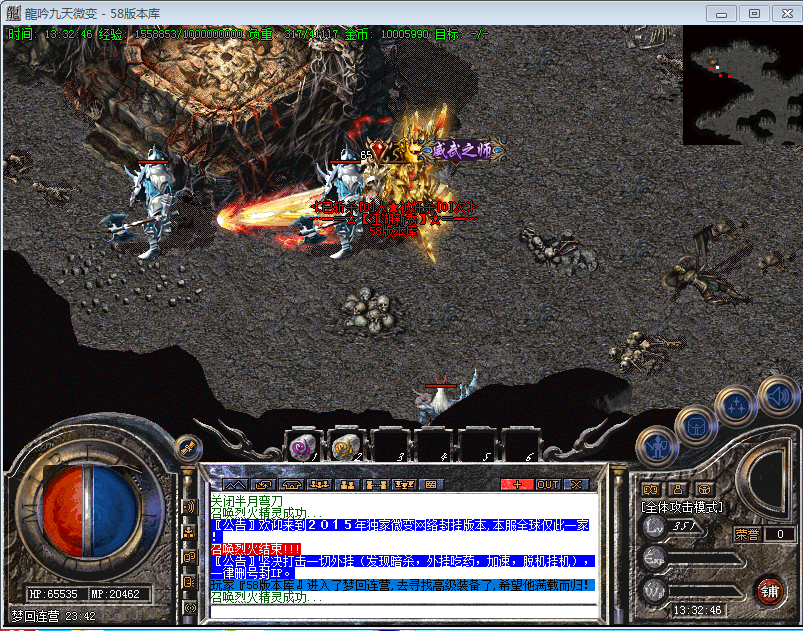Viewport: 803px width, 631px height.
Task: Click the three-people group icon in chat toolbar
Action: point(320,484)
